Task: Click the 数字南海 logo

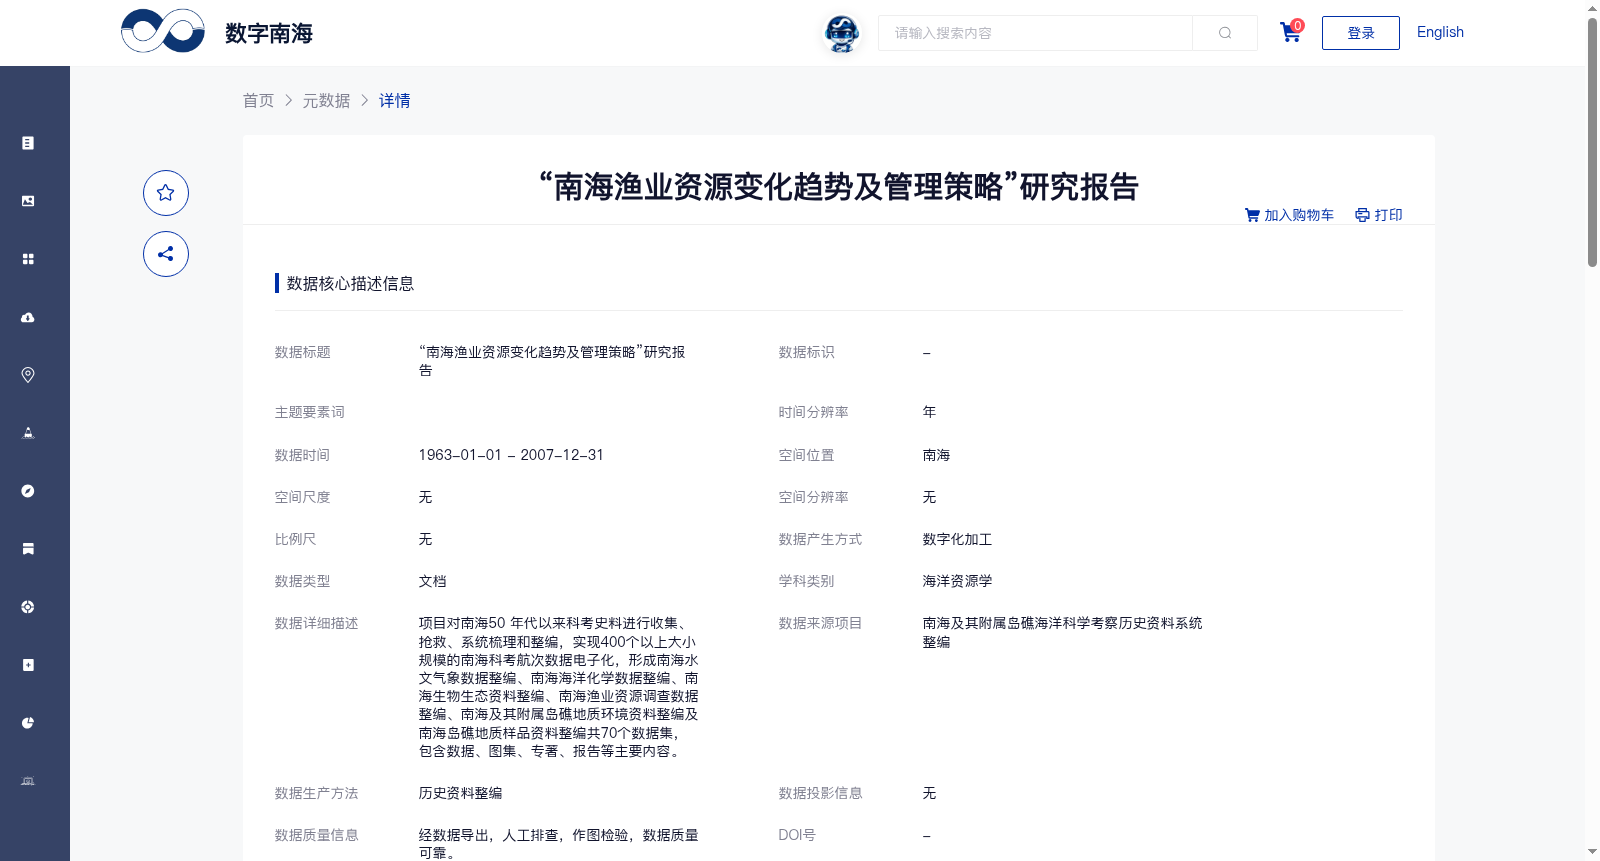Action: [217, 32]
